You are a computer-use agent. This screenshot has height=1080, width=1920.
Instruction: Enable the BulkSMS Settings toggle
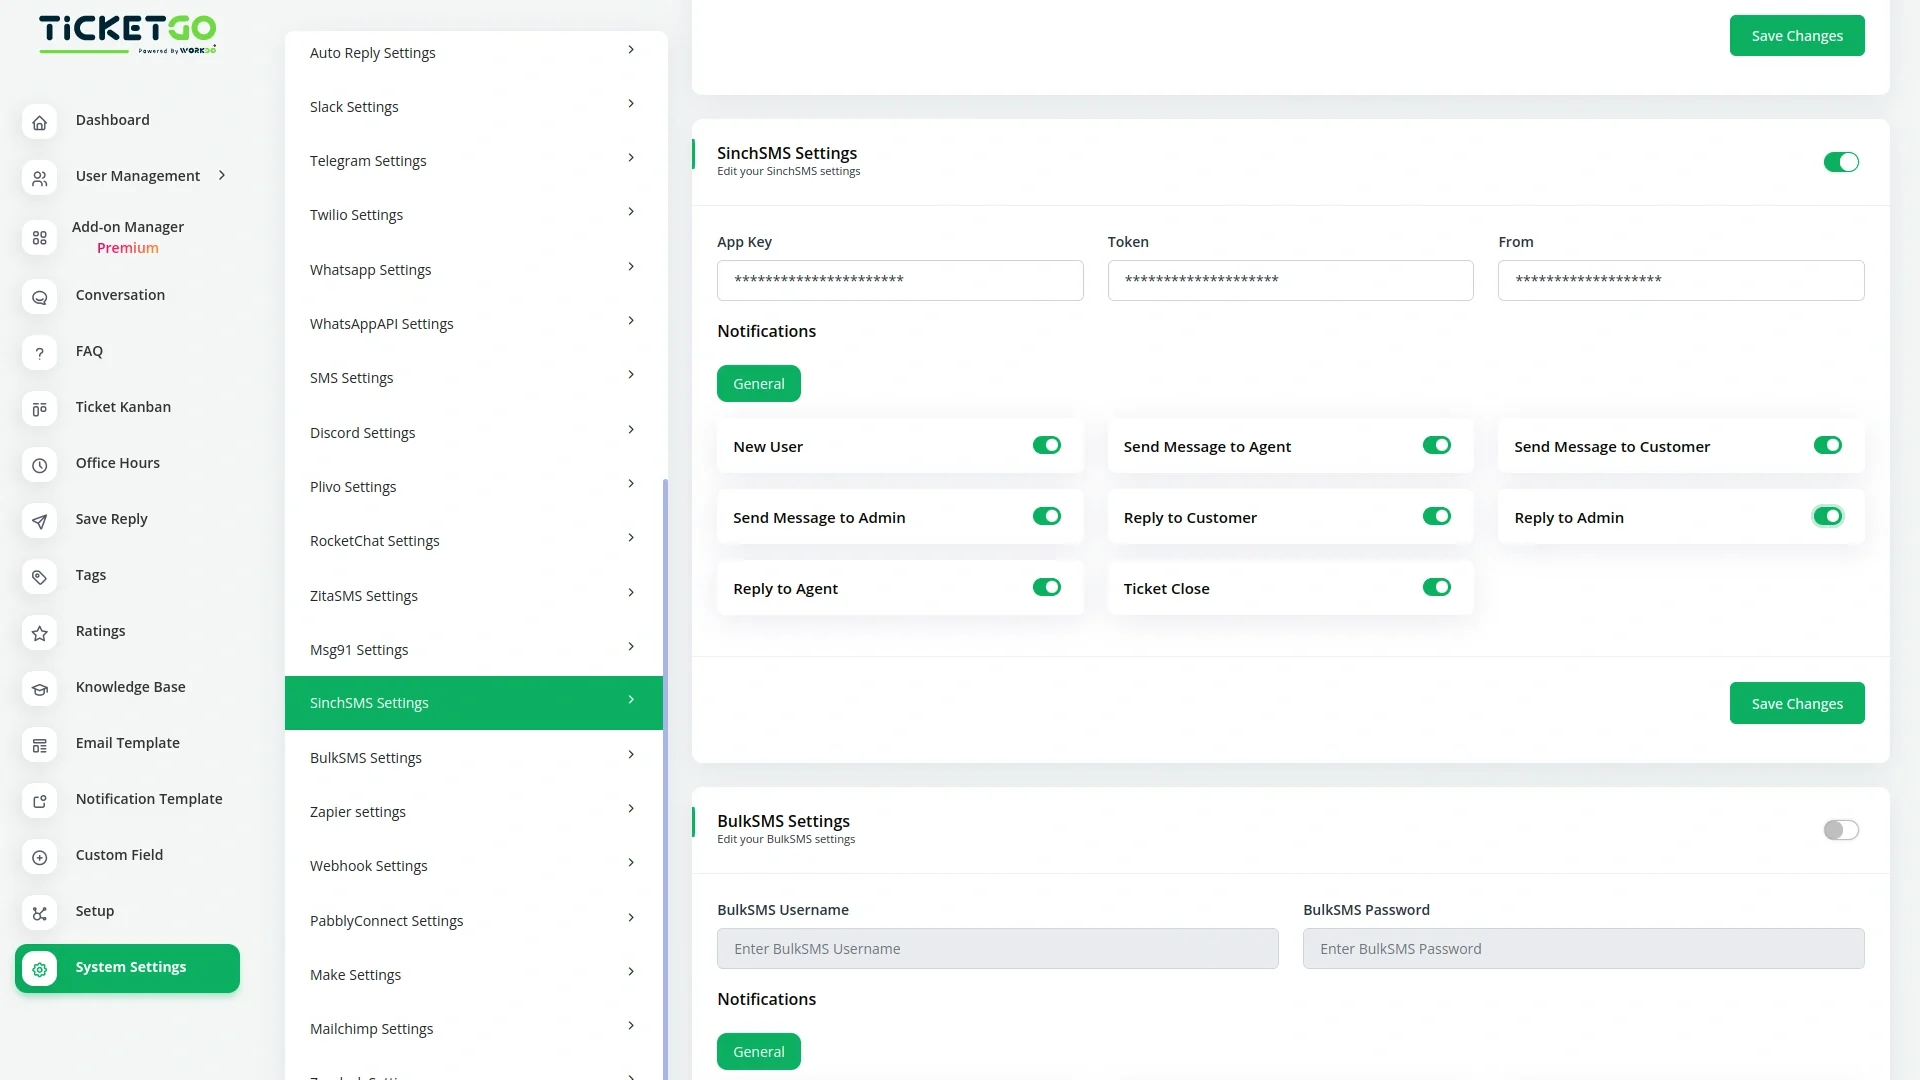1840,830
